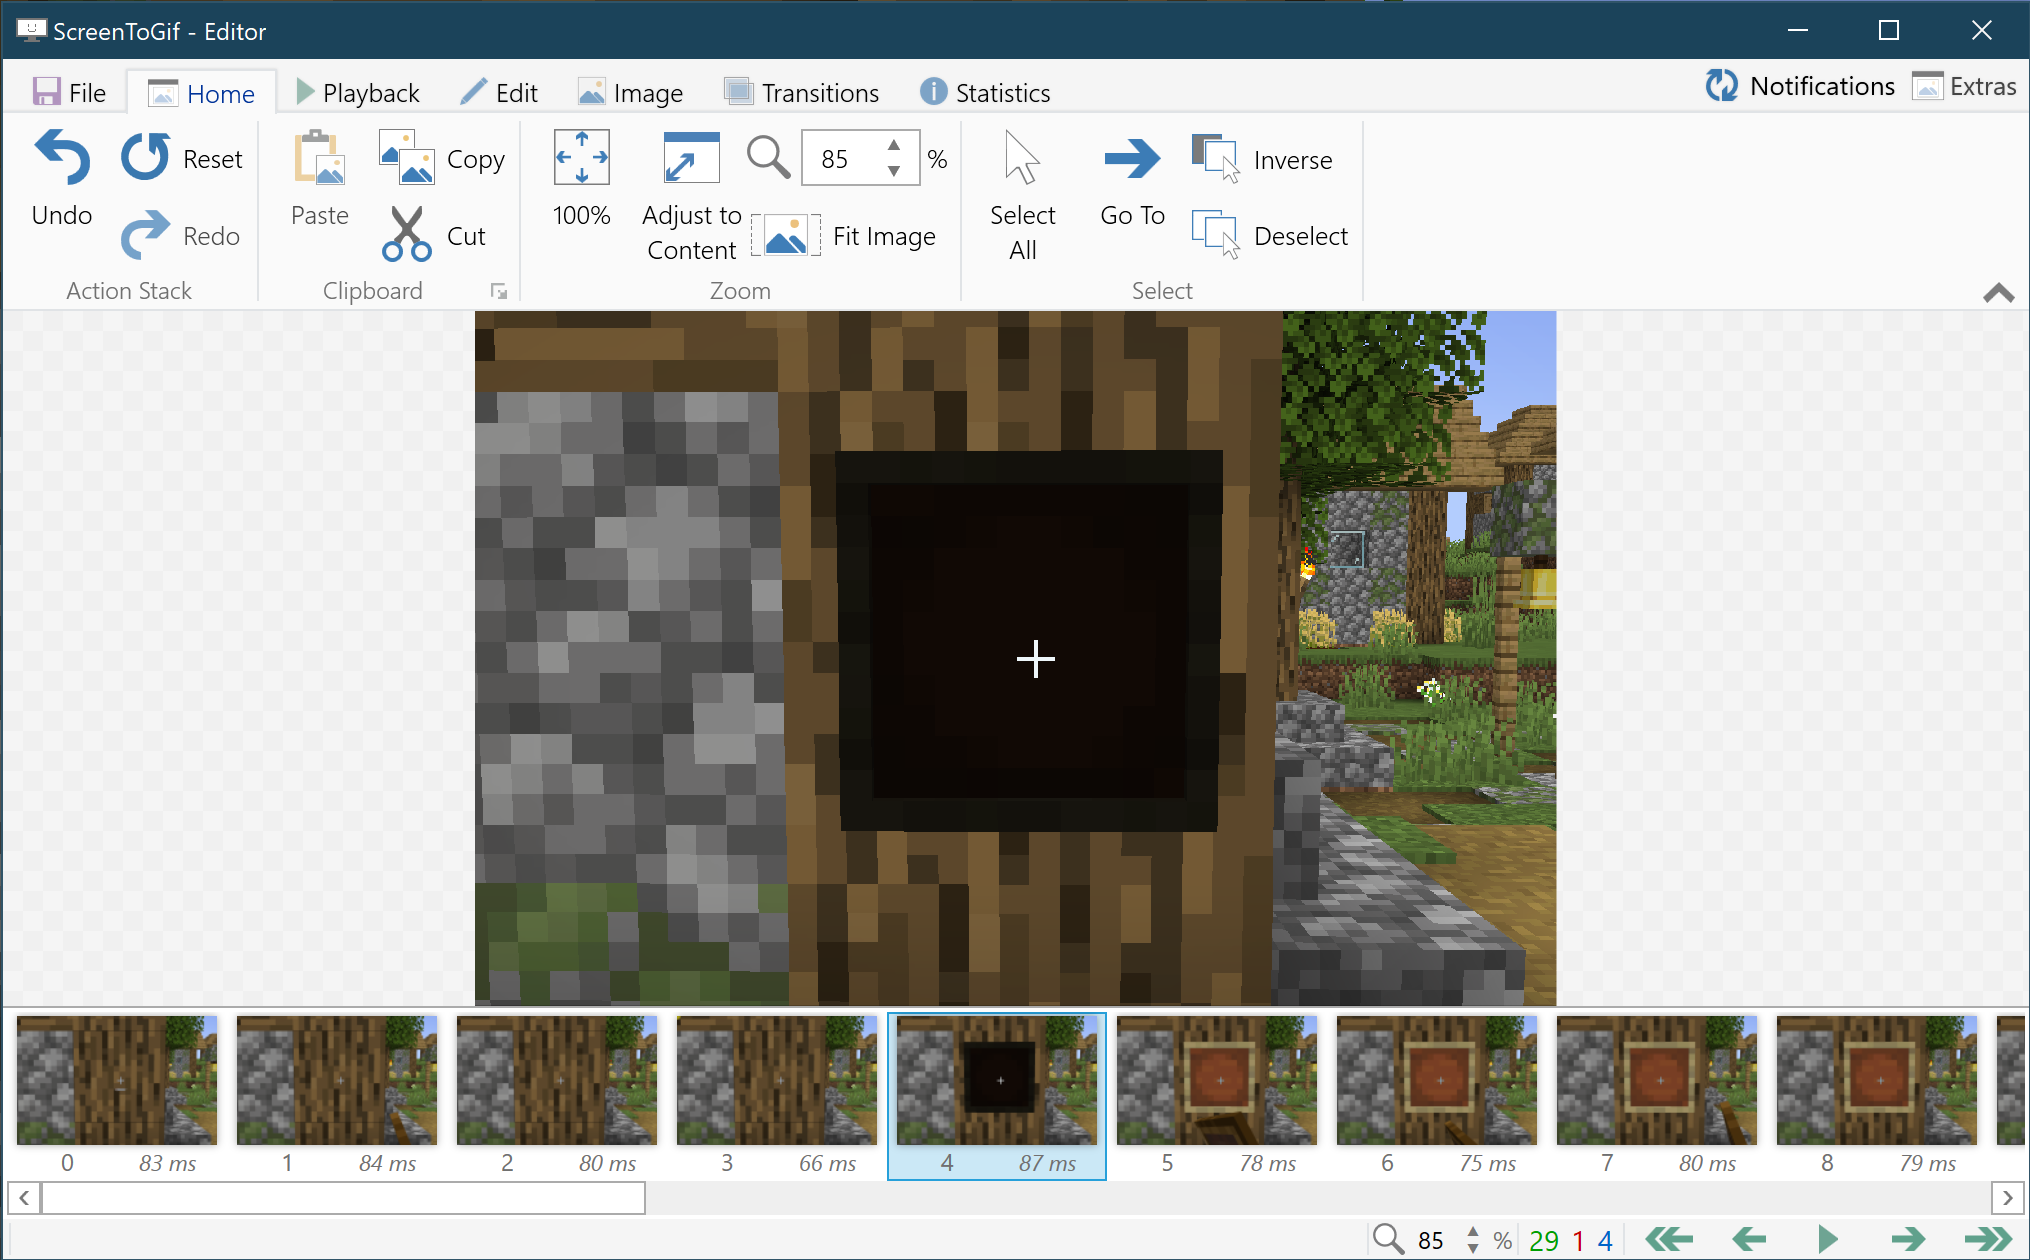Image resolution: width=2030 pixels, height=1260 pixels.
Task: Increase ribbon zoom value with up arrow
Action: click(894, 146)
